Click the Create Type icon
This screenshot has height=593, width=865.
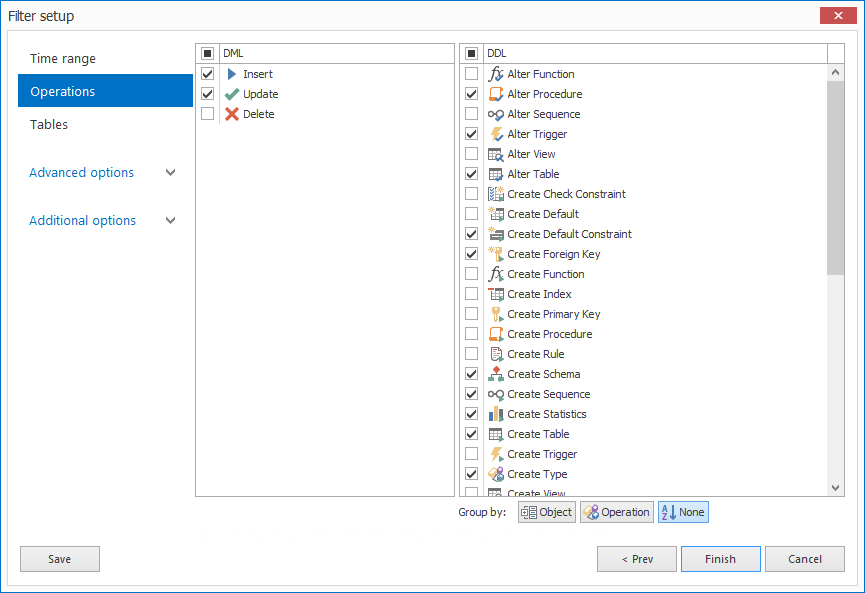coord(496,474)
